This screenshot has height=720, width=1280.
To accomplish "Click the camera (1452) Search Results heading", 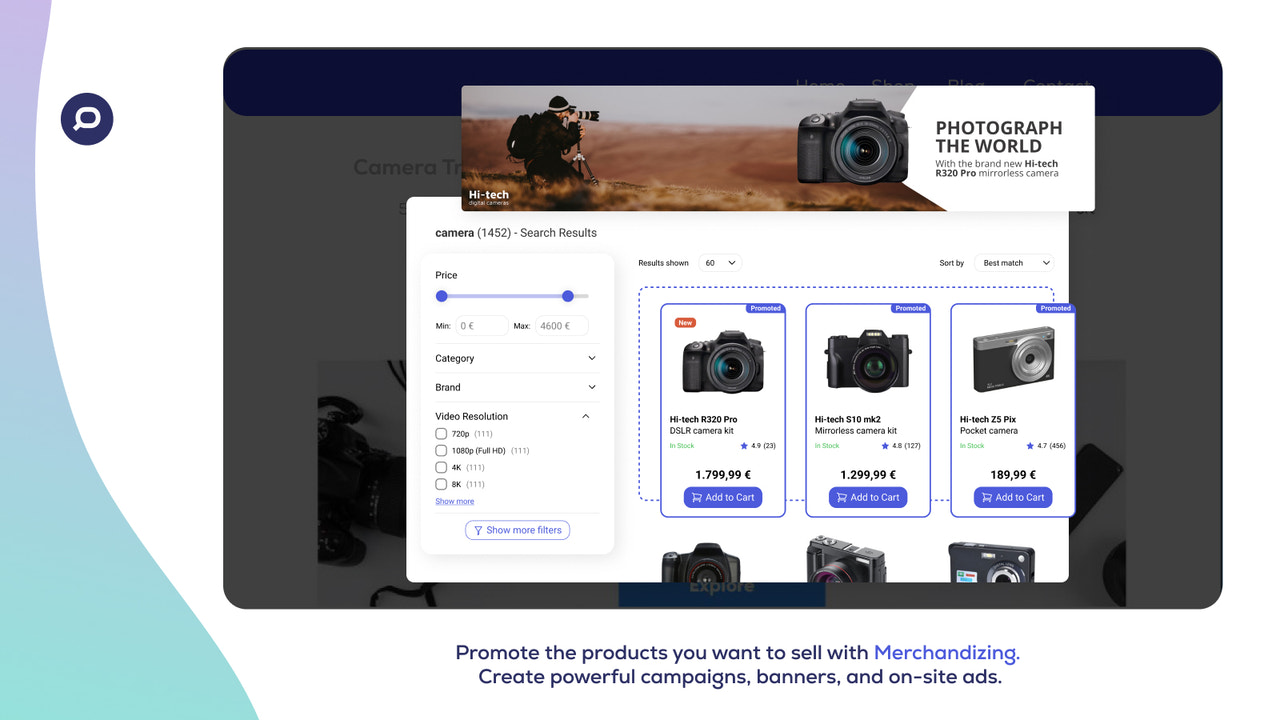I will [x=516, y=233].
